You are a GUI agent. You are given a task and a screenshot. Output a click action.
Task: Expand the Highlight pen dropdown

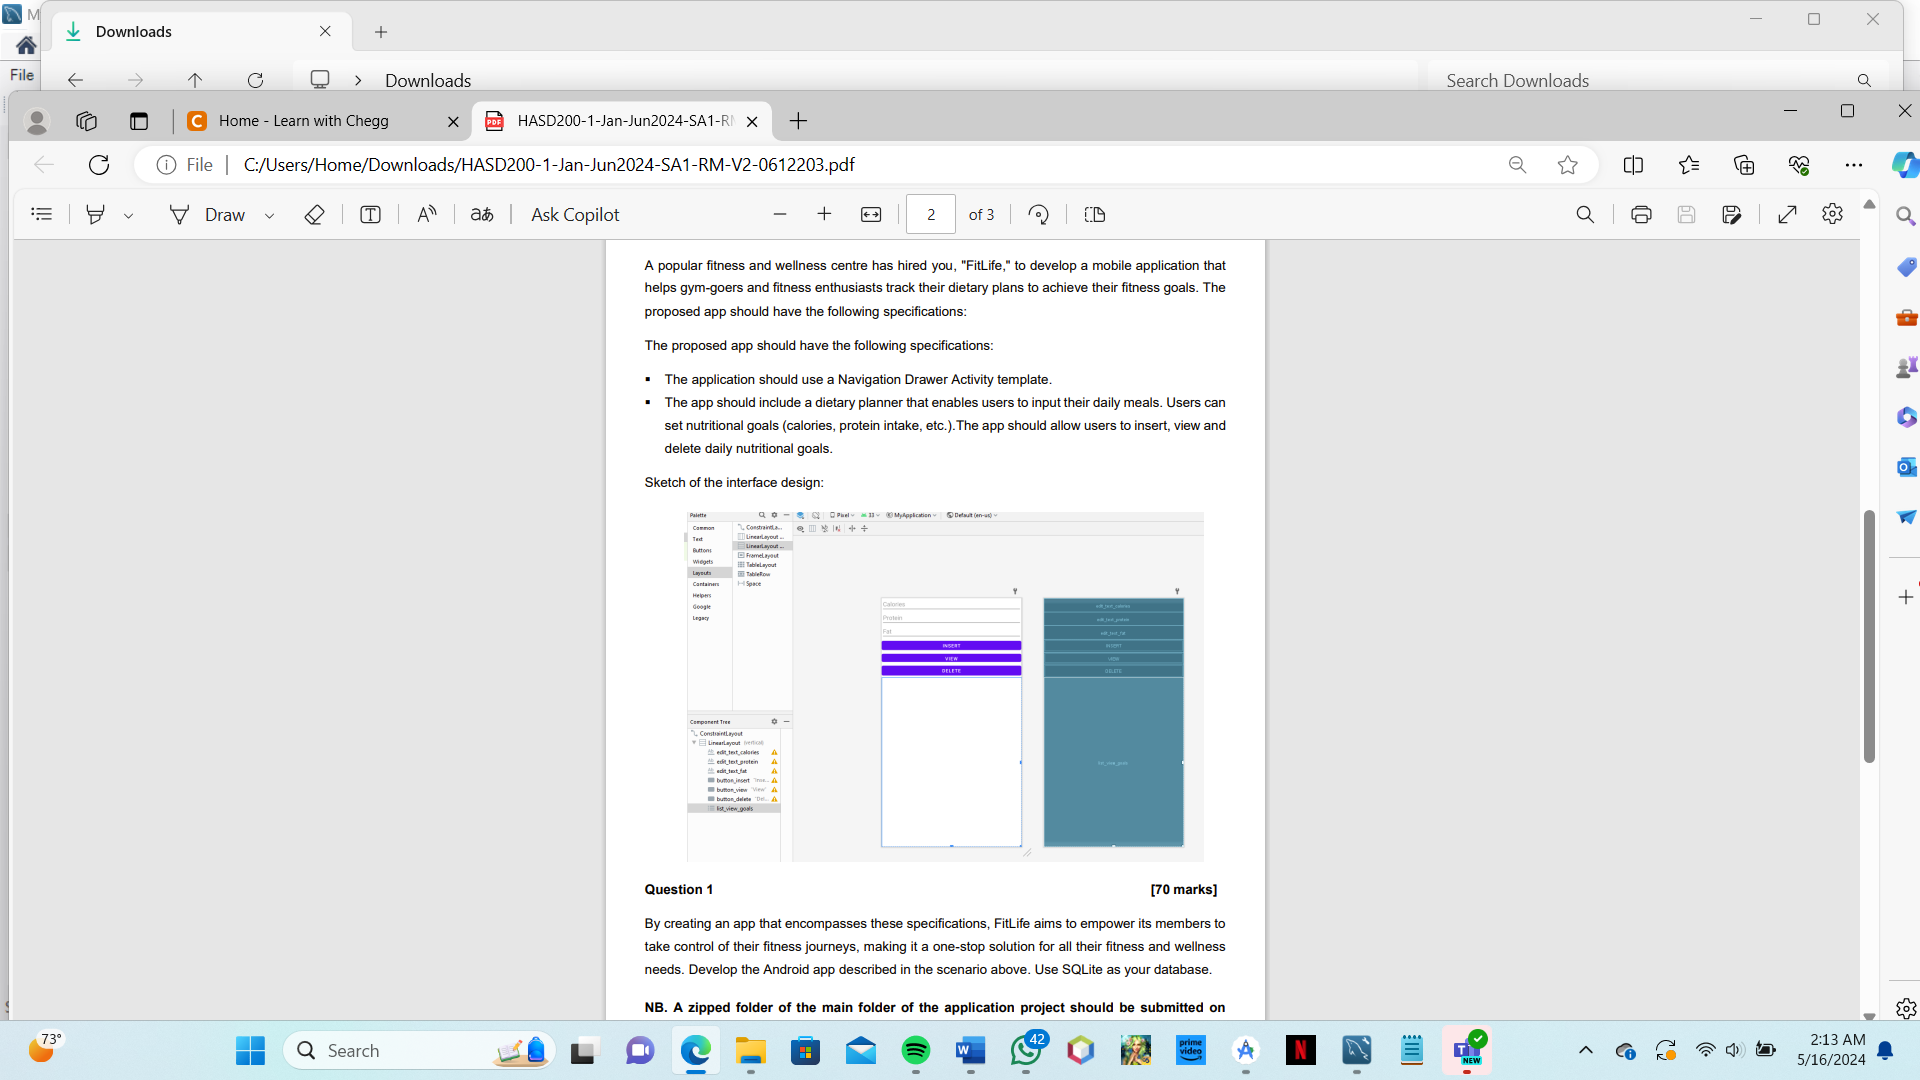pos(130,214)
